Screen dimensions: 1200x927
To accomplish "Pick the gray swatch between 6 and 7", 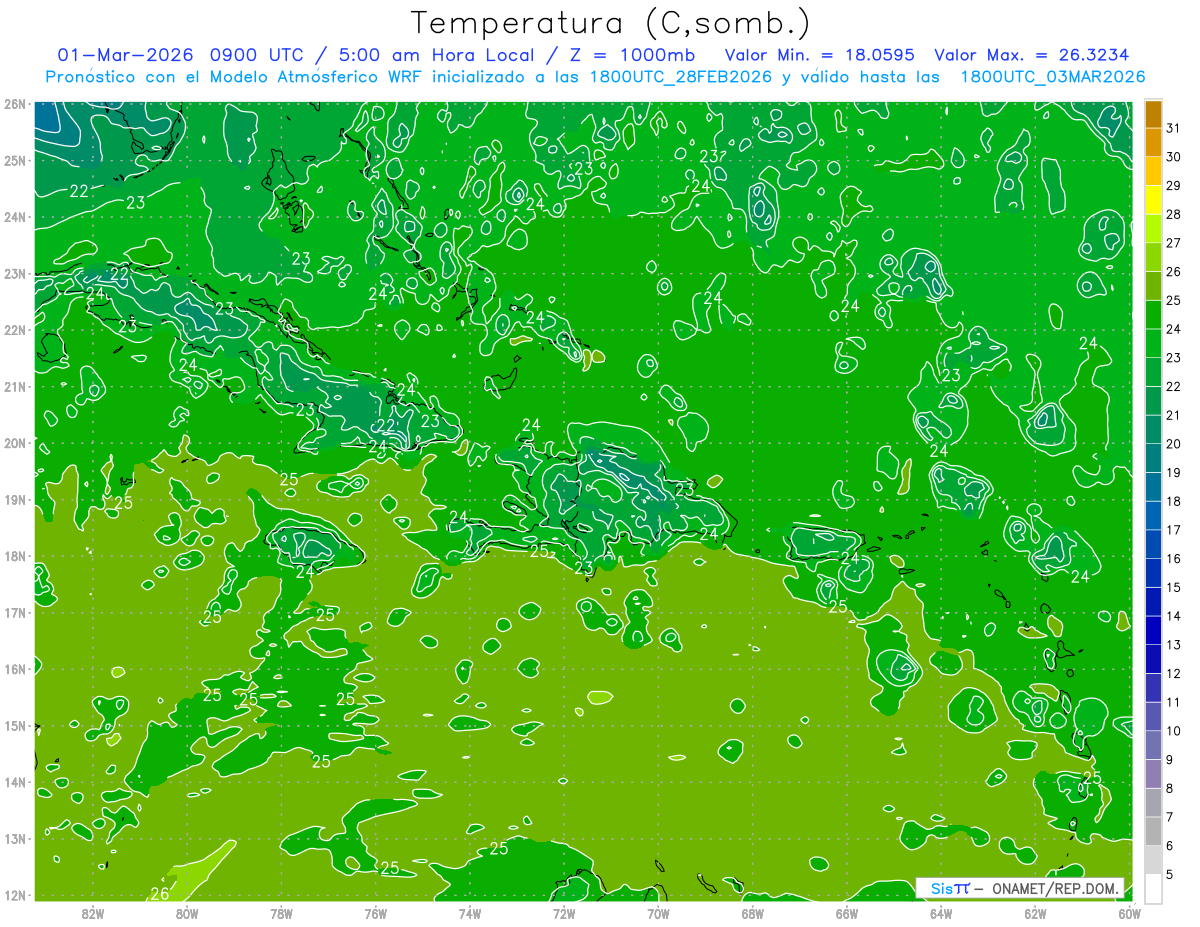I will pos(1153,831).
